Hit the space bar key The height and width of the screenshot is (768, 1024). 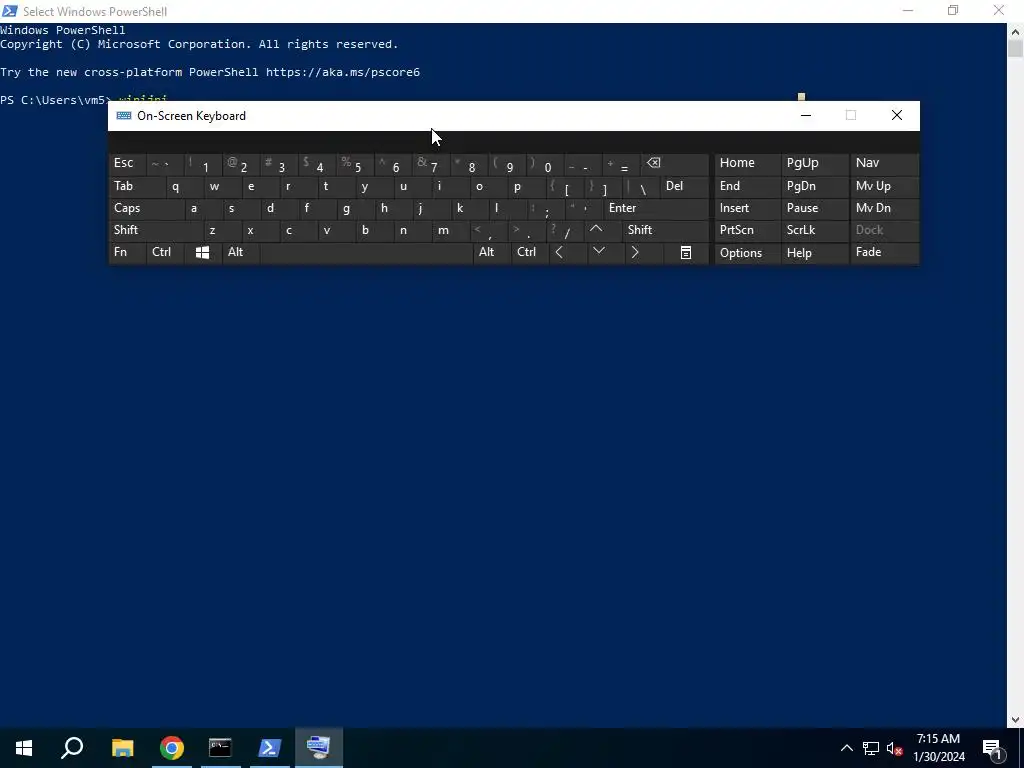pos(366,252)
